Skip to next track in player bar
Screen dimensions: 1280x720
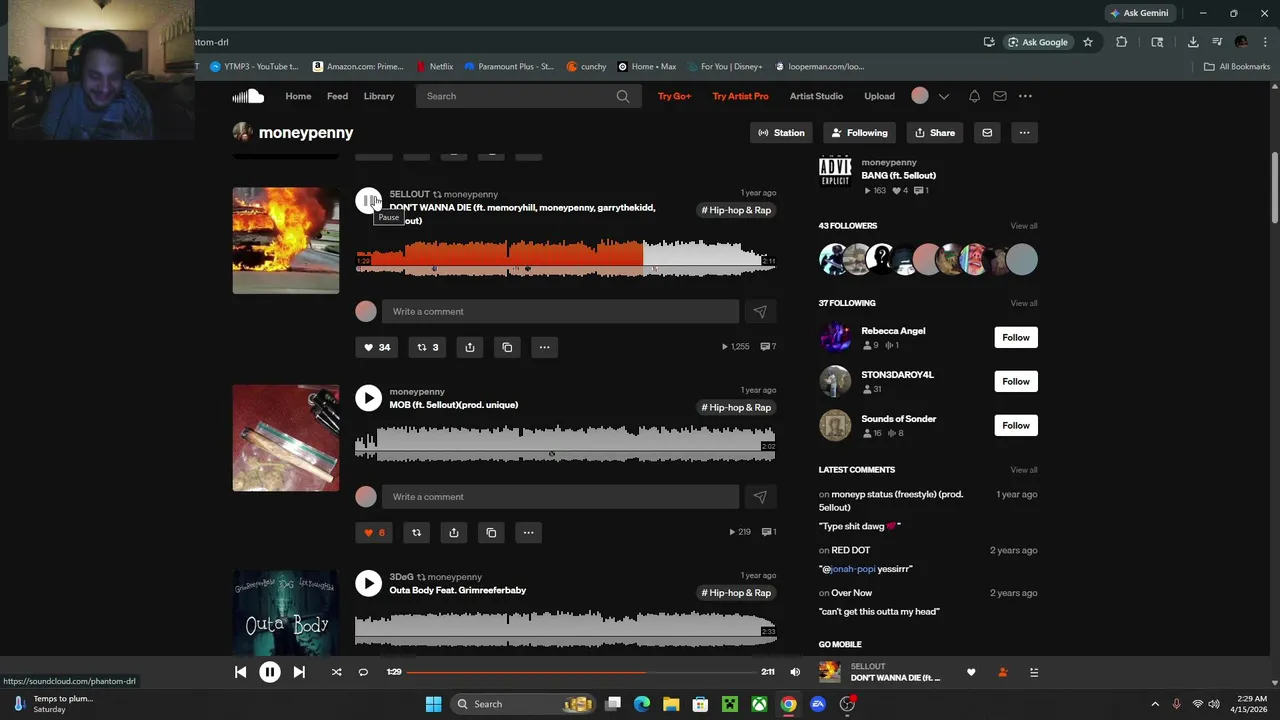click(x=299, y=672)
